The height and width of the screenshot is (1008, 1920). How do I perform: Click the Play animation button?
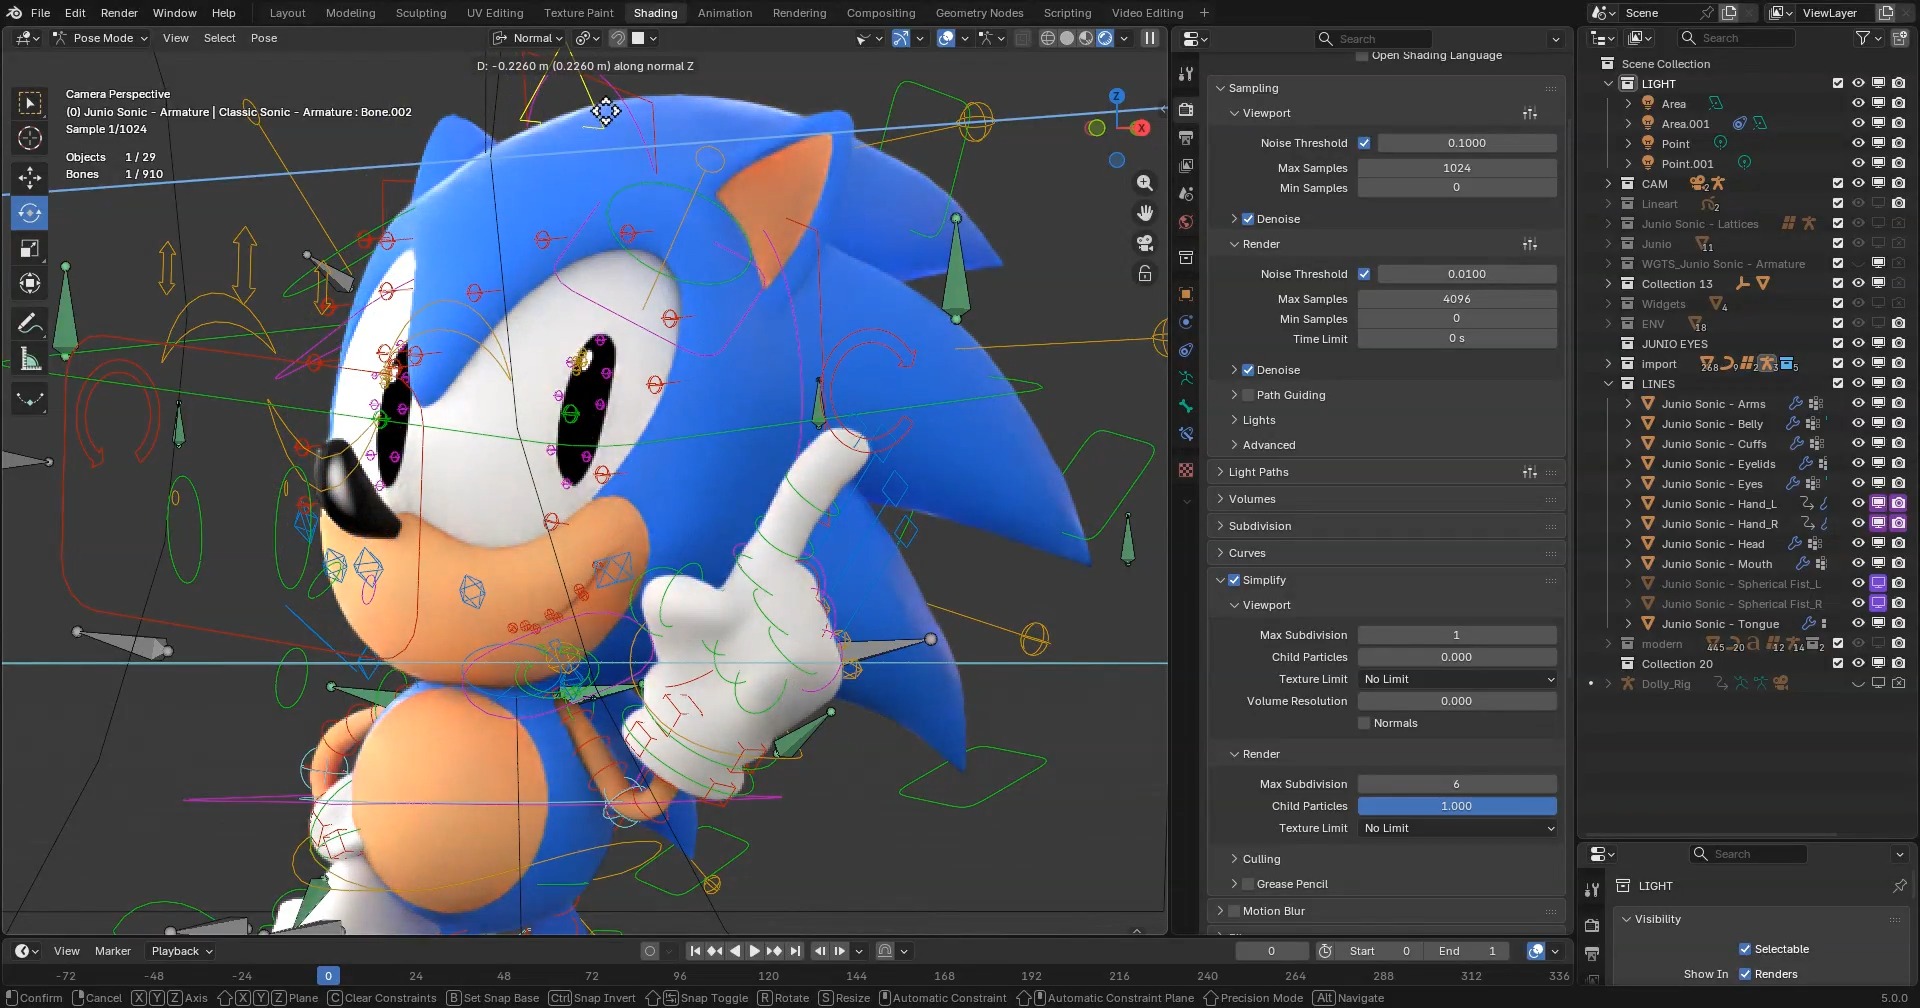pyautogui.click(x=755, y=951)
